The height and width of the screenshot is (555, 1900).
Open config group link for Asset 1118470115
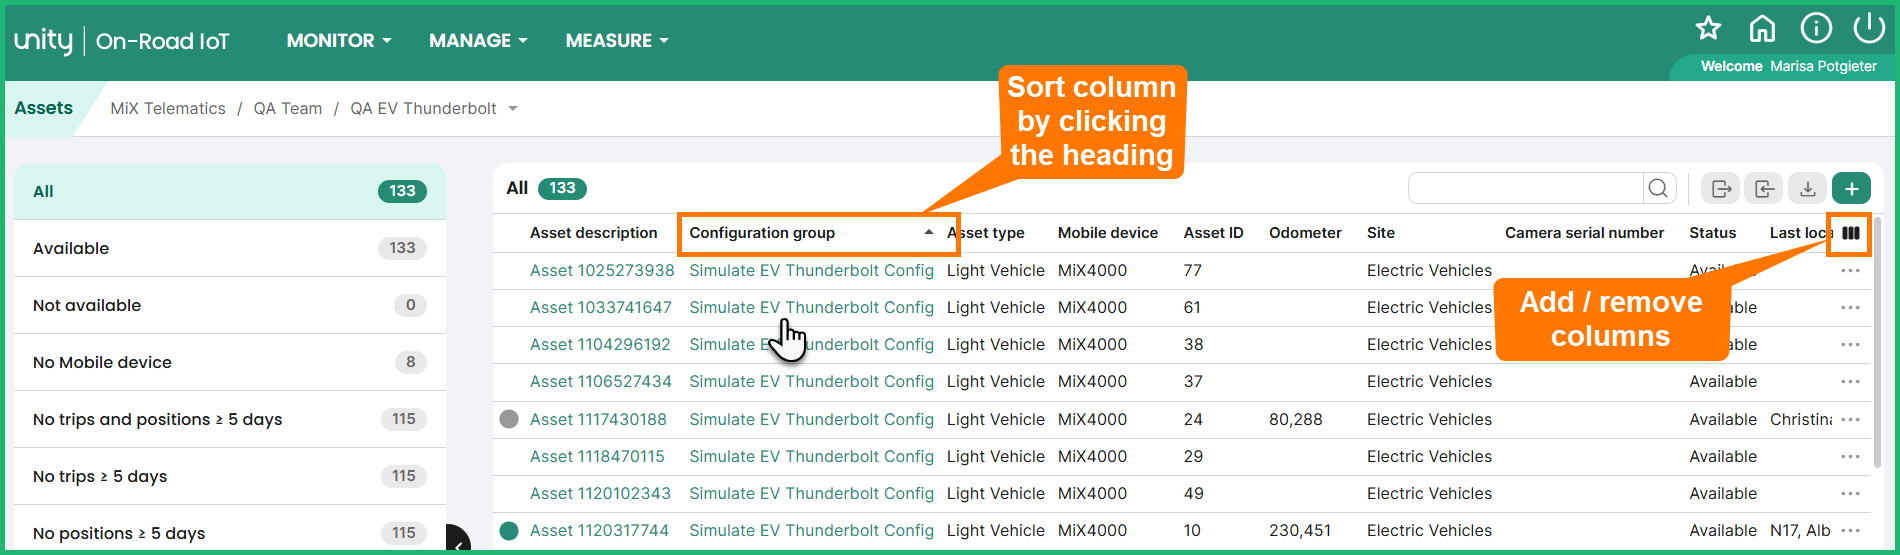(x=811, y=457)
